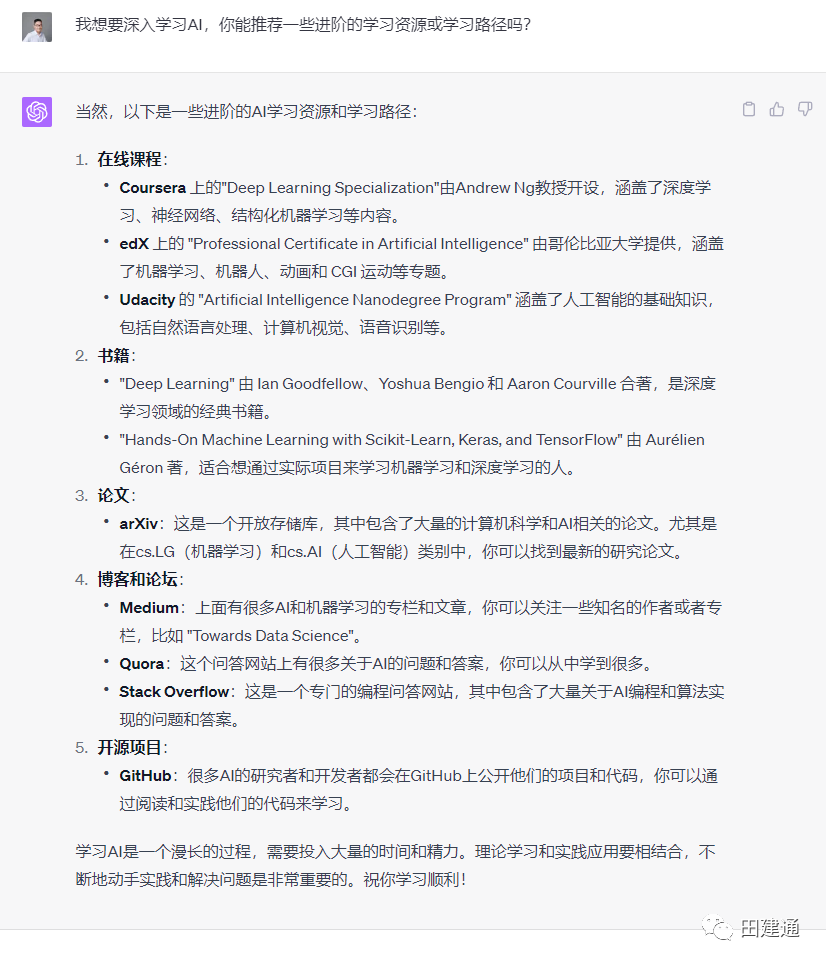Copy the ChatGPT response with clipboard icon
The width and height of the screenshot is (826, 964).
(749, 110)
